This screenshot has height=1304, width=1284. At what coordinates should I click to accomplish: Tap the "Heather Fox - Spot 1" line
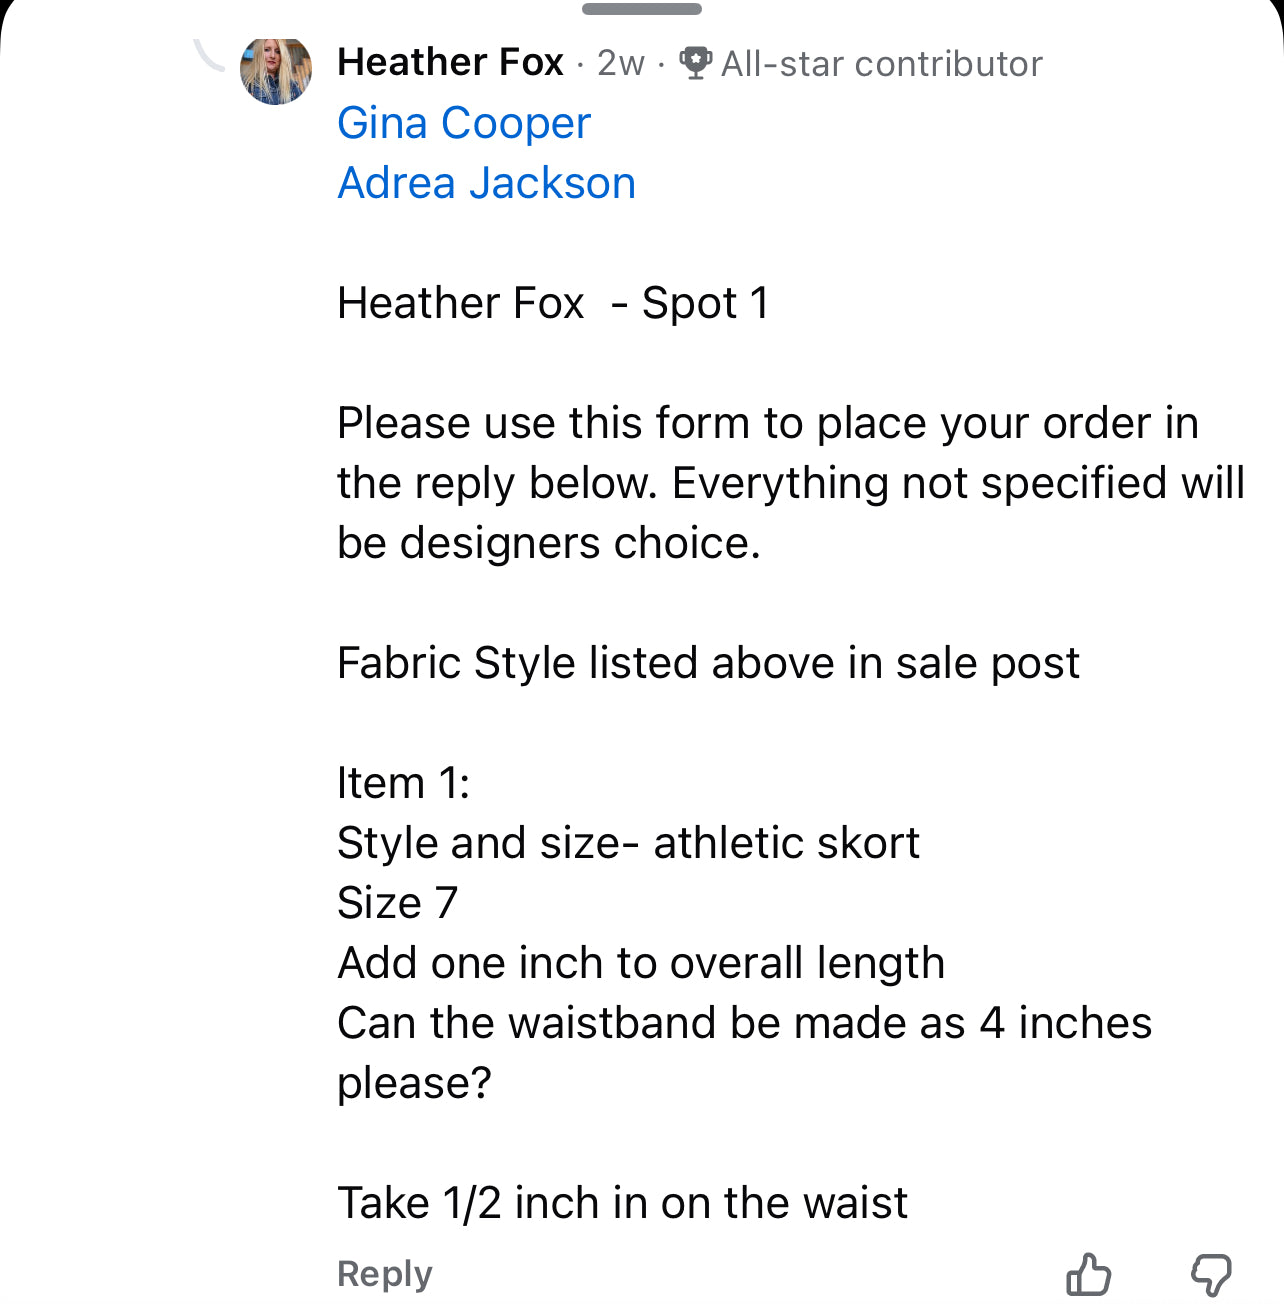point(553,303)
